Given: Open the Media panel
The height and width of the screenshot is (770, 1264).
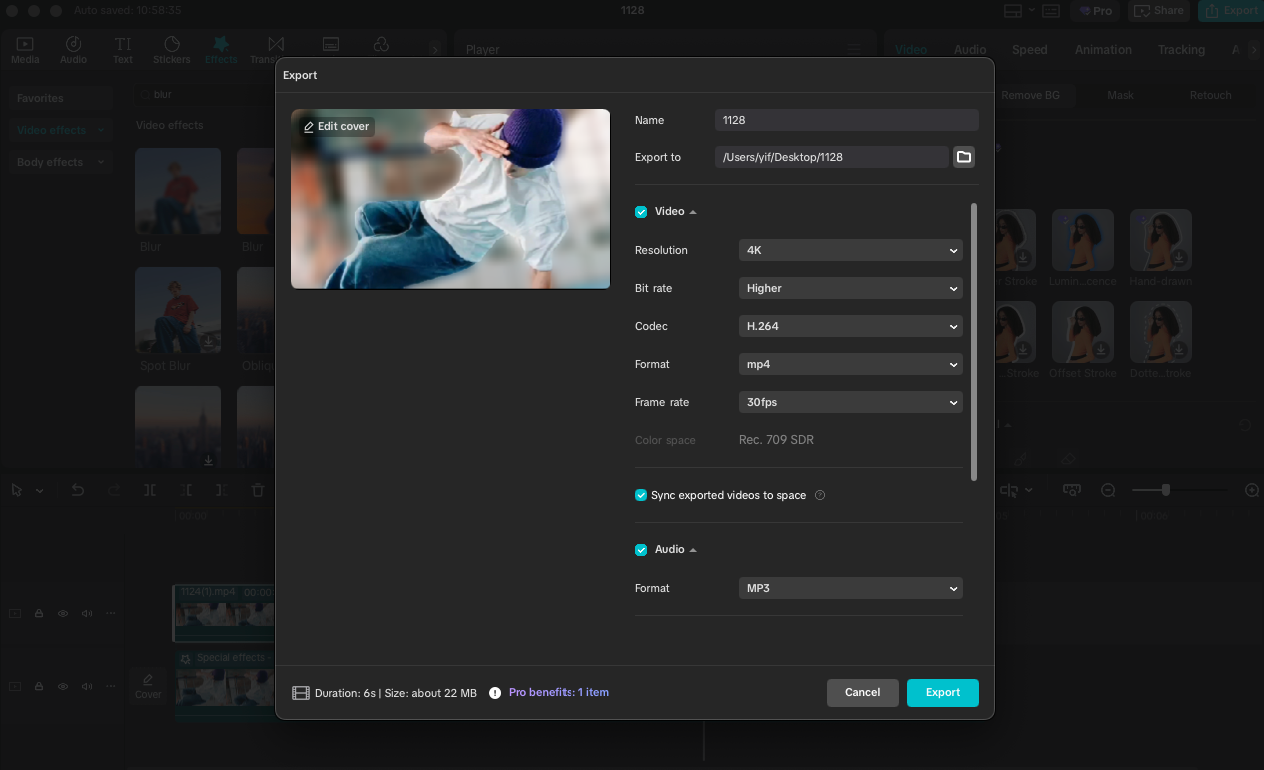Looking at the screenshot, I should 24,48.
